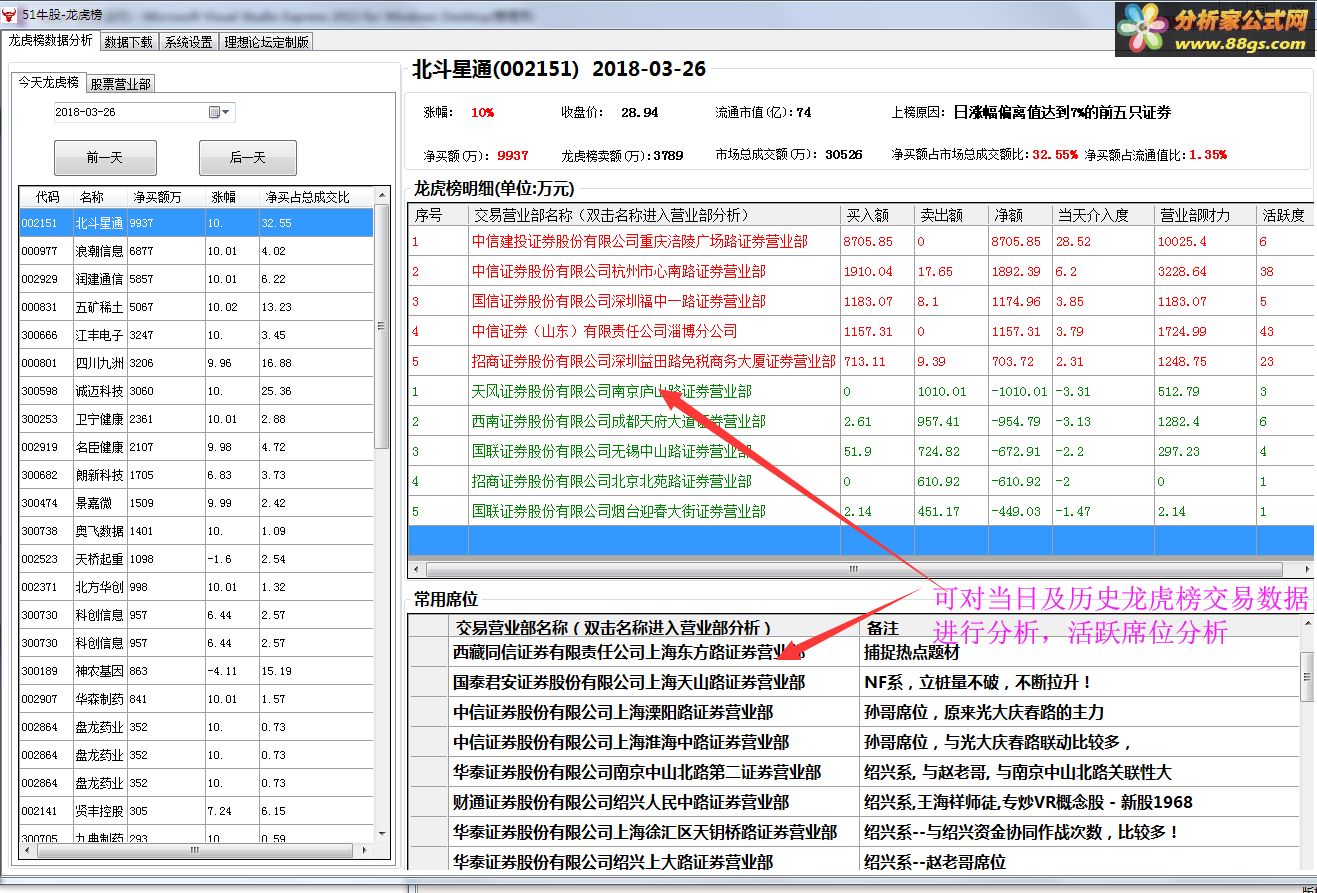
Task: Click the 前一天 button
Action: [x=105, y=158]
